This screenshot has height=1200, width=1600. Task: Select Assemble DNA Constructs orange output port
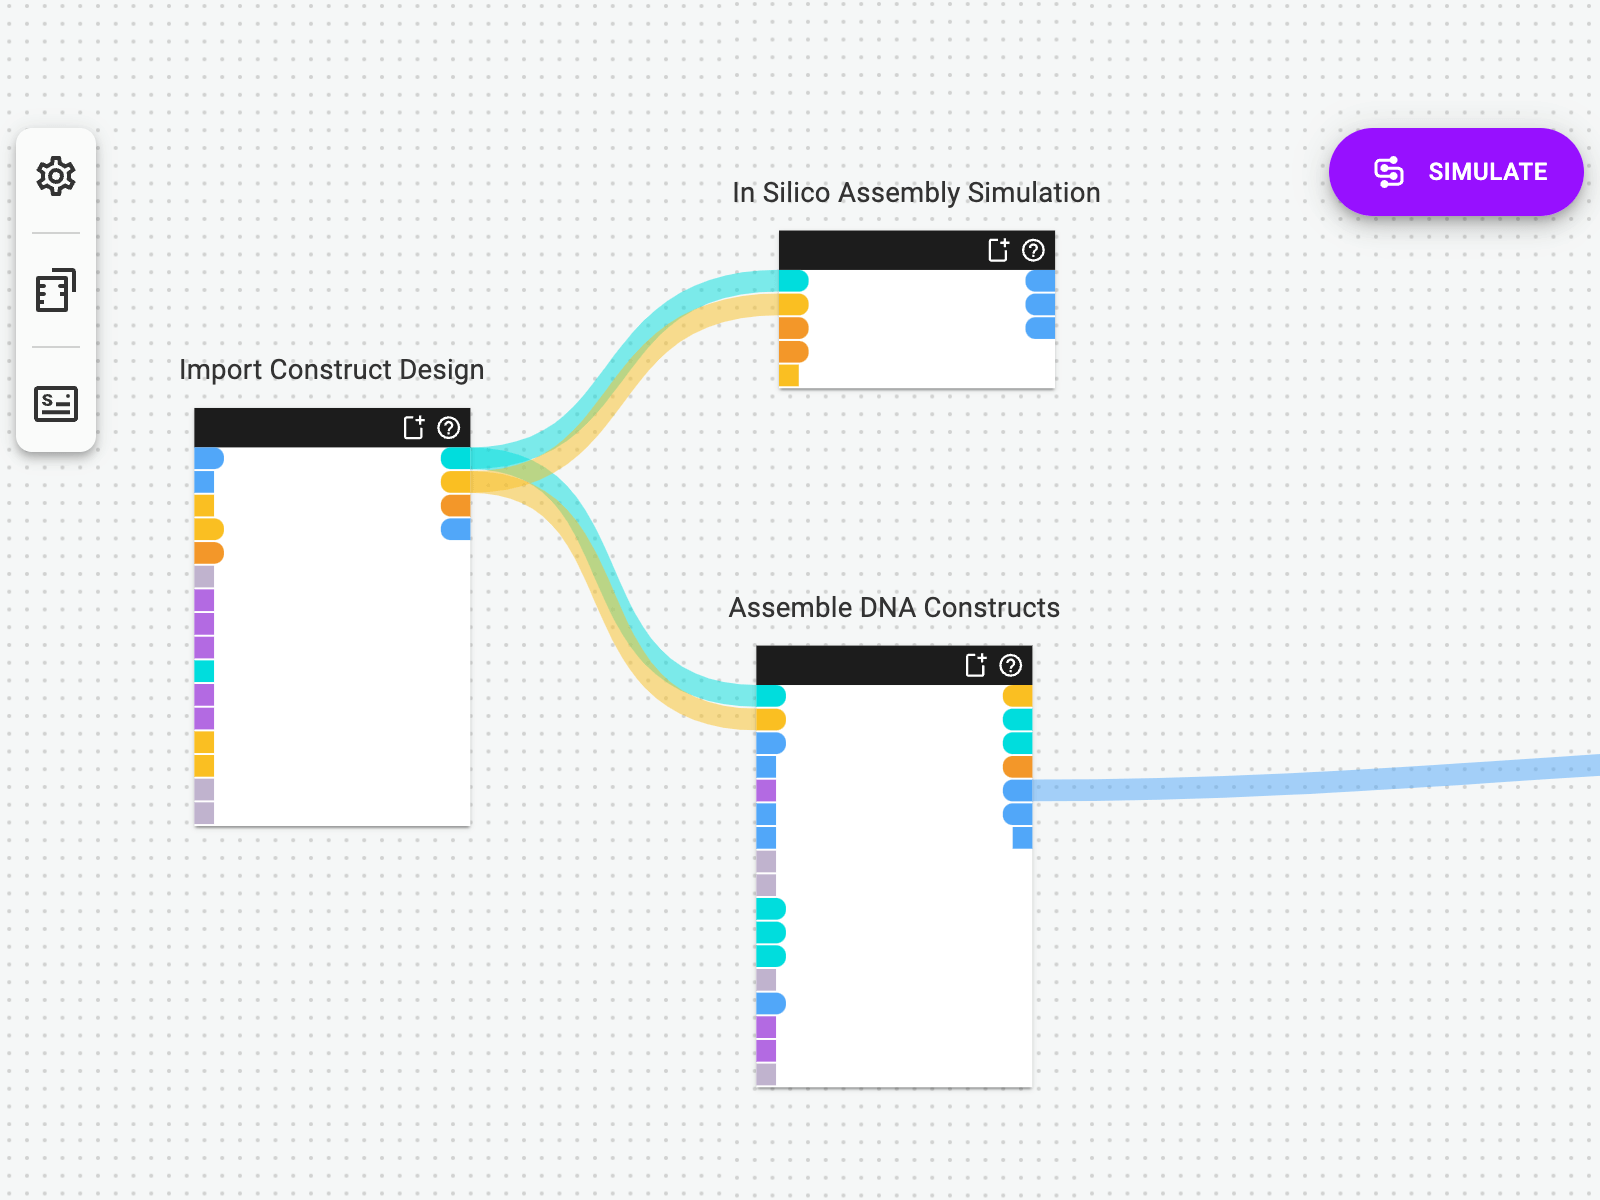point(1018,767)
